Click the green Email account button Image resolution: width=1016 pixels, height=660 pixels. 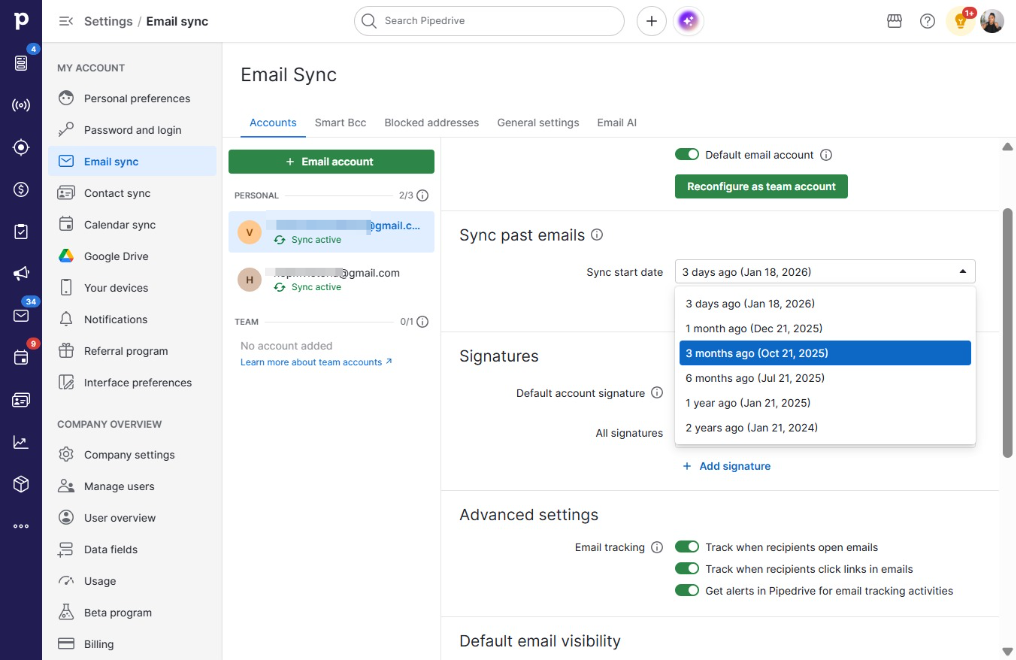331,161
